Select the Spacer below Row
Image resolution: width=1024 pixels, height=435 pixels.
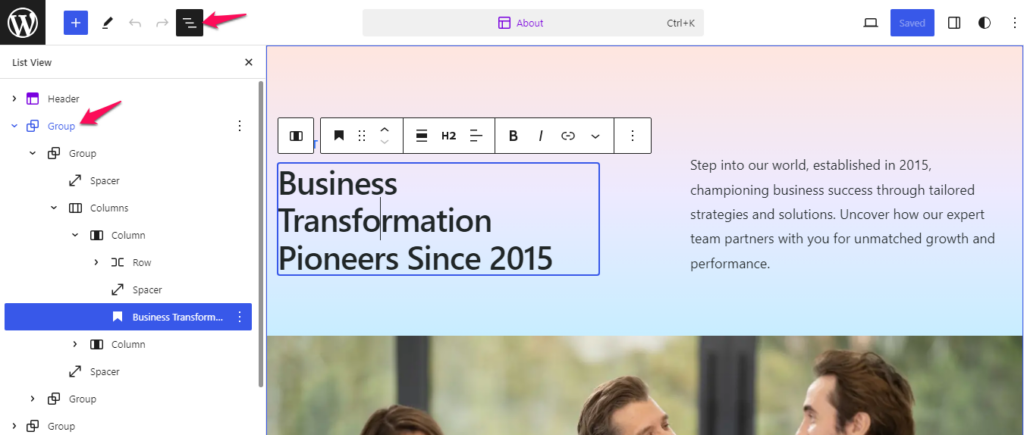pos(147,289)
